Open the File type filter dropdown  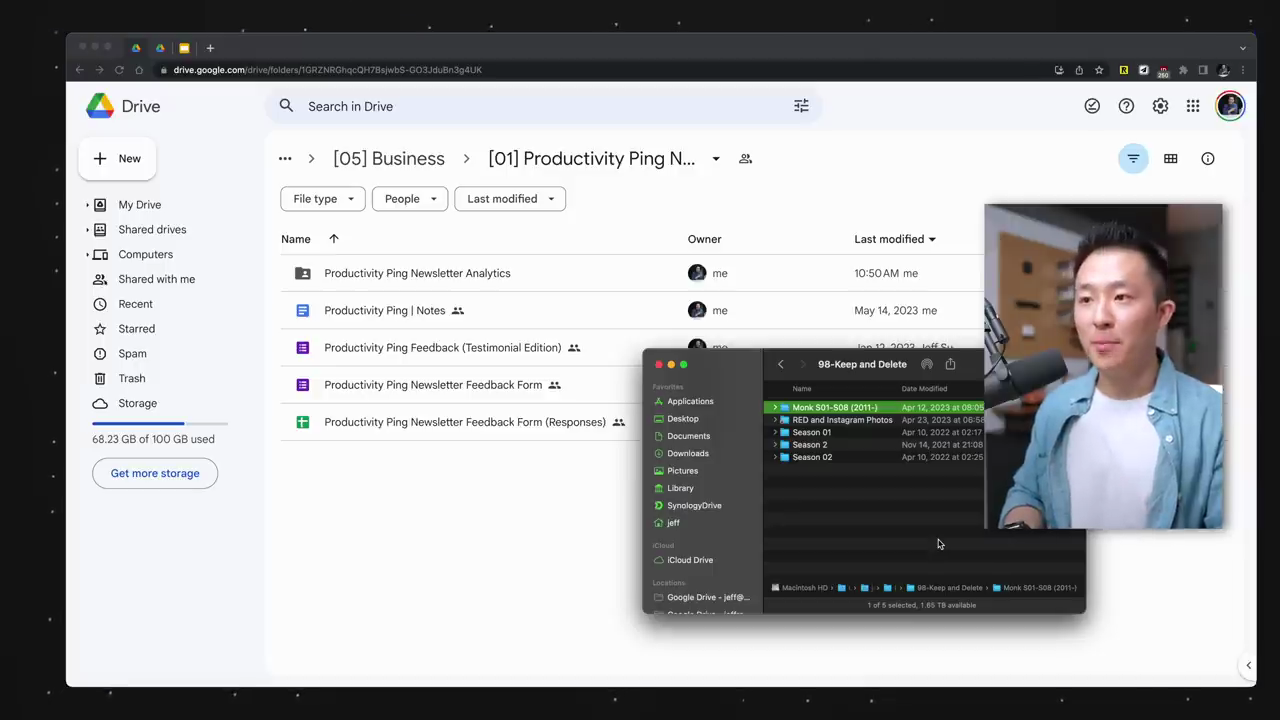click(323, 199)
